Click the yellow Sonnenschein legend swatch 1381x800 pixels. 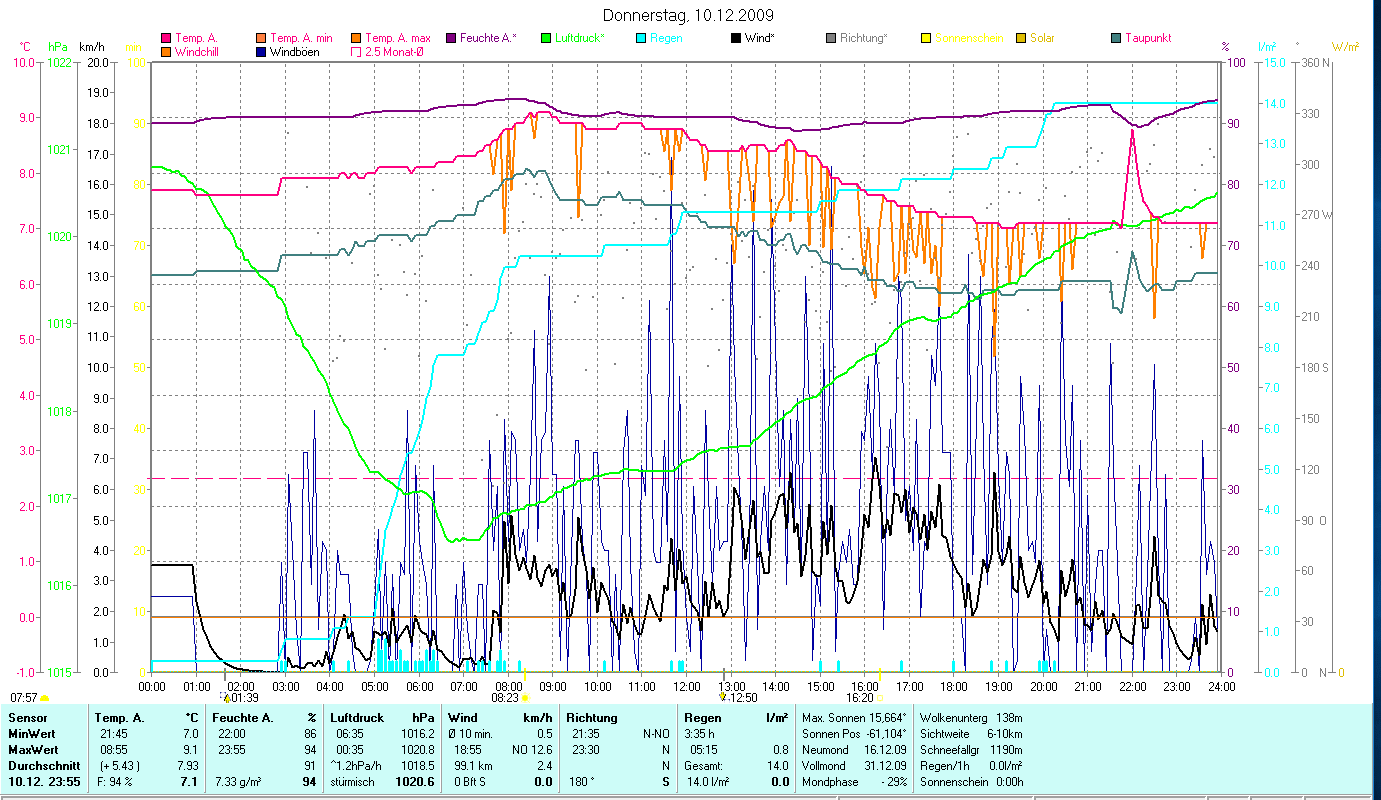(926, 38)
